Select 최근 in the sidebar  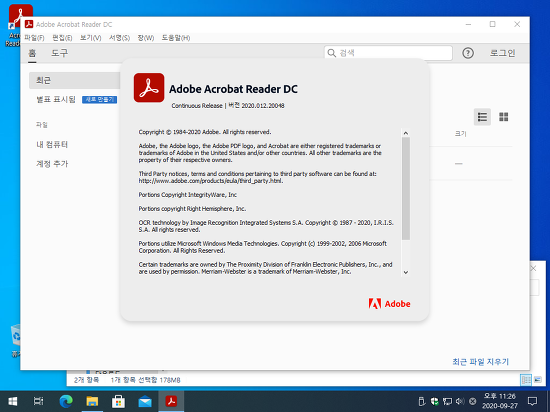click(75, 80)
